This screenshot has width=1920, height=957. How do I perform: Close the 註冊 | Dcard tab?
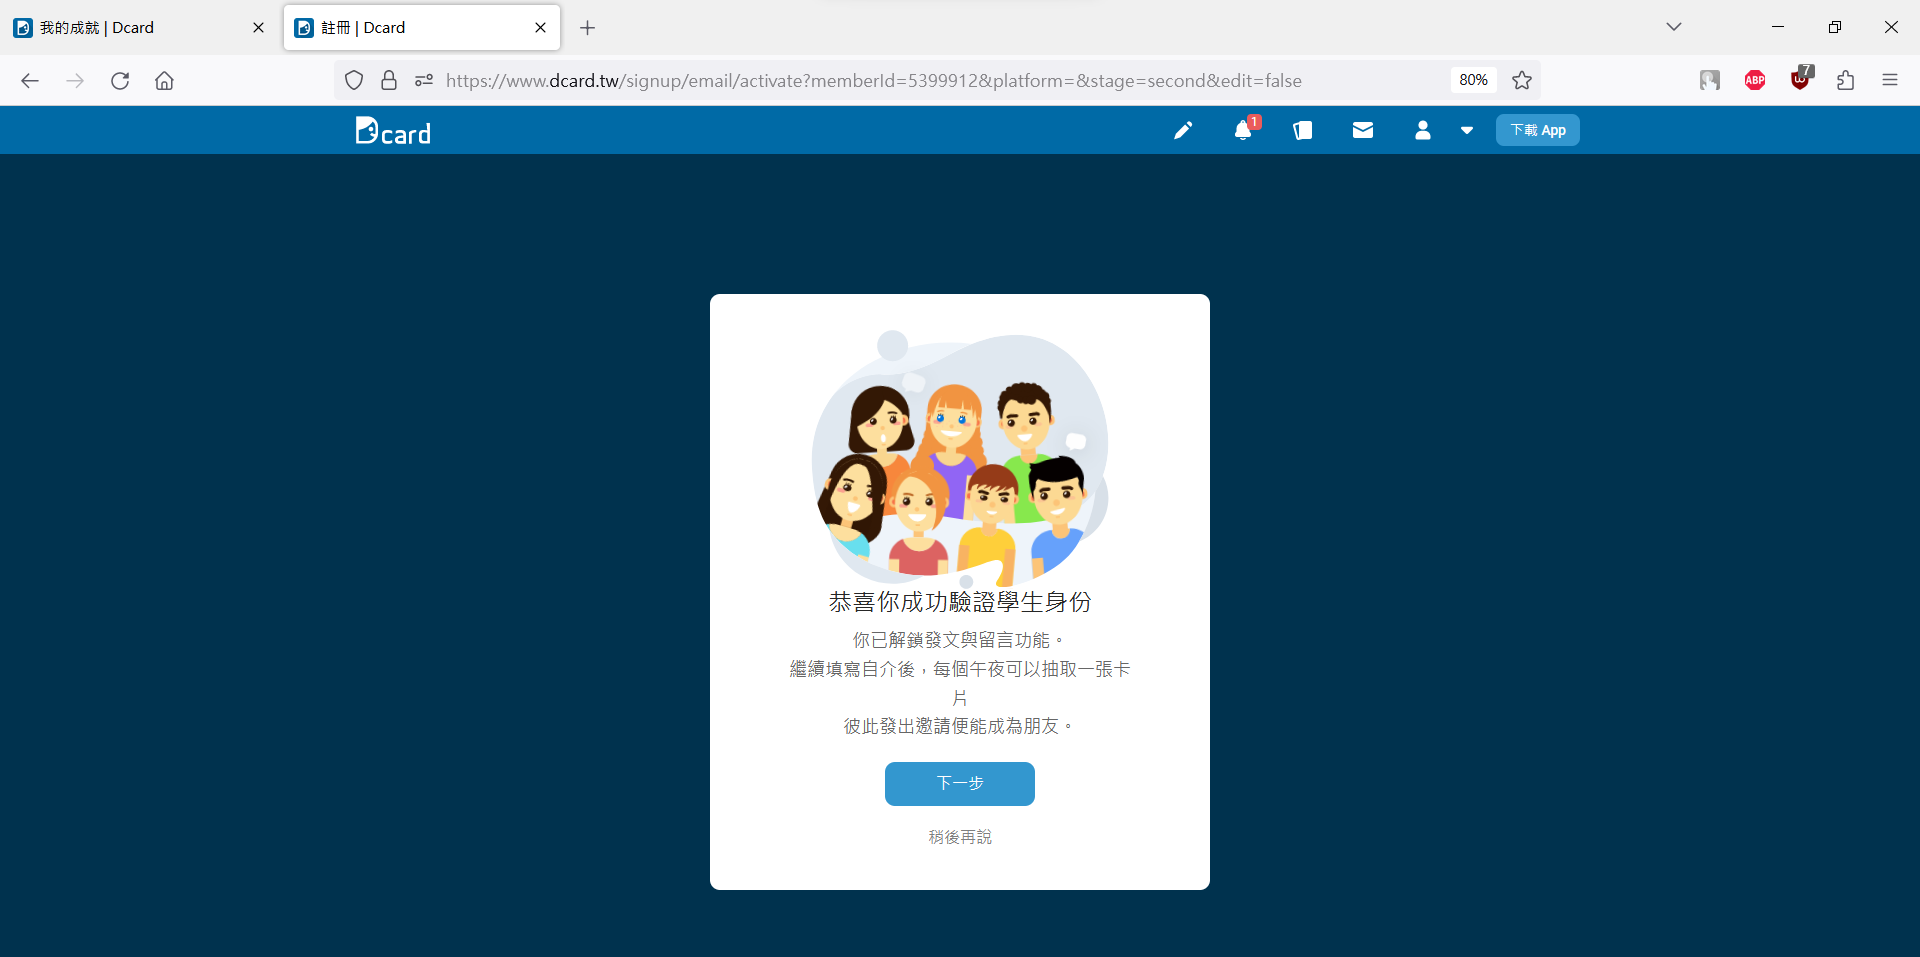click(x=540, y=28)
